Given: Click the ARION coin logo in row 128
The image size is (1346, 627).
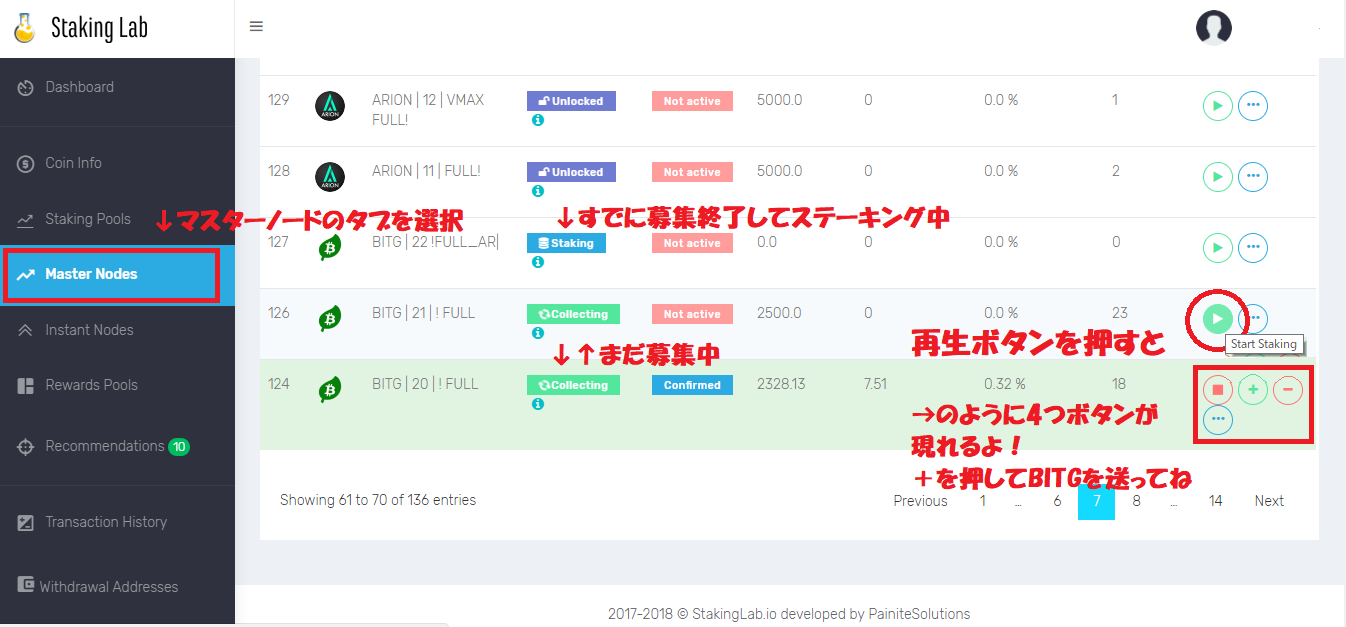Looking at the screenshot, I should tap(330, 177).
